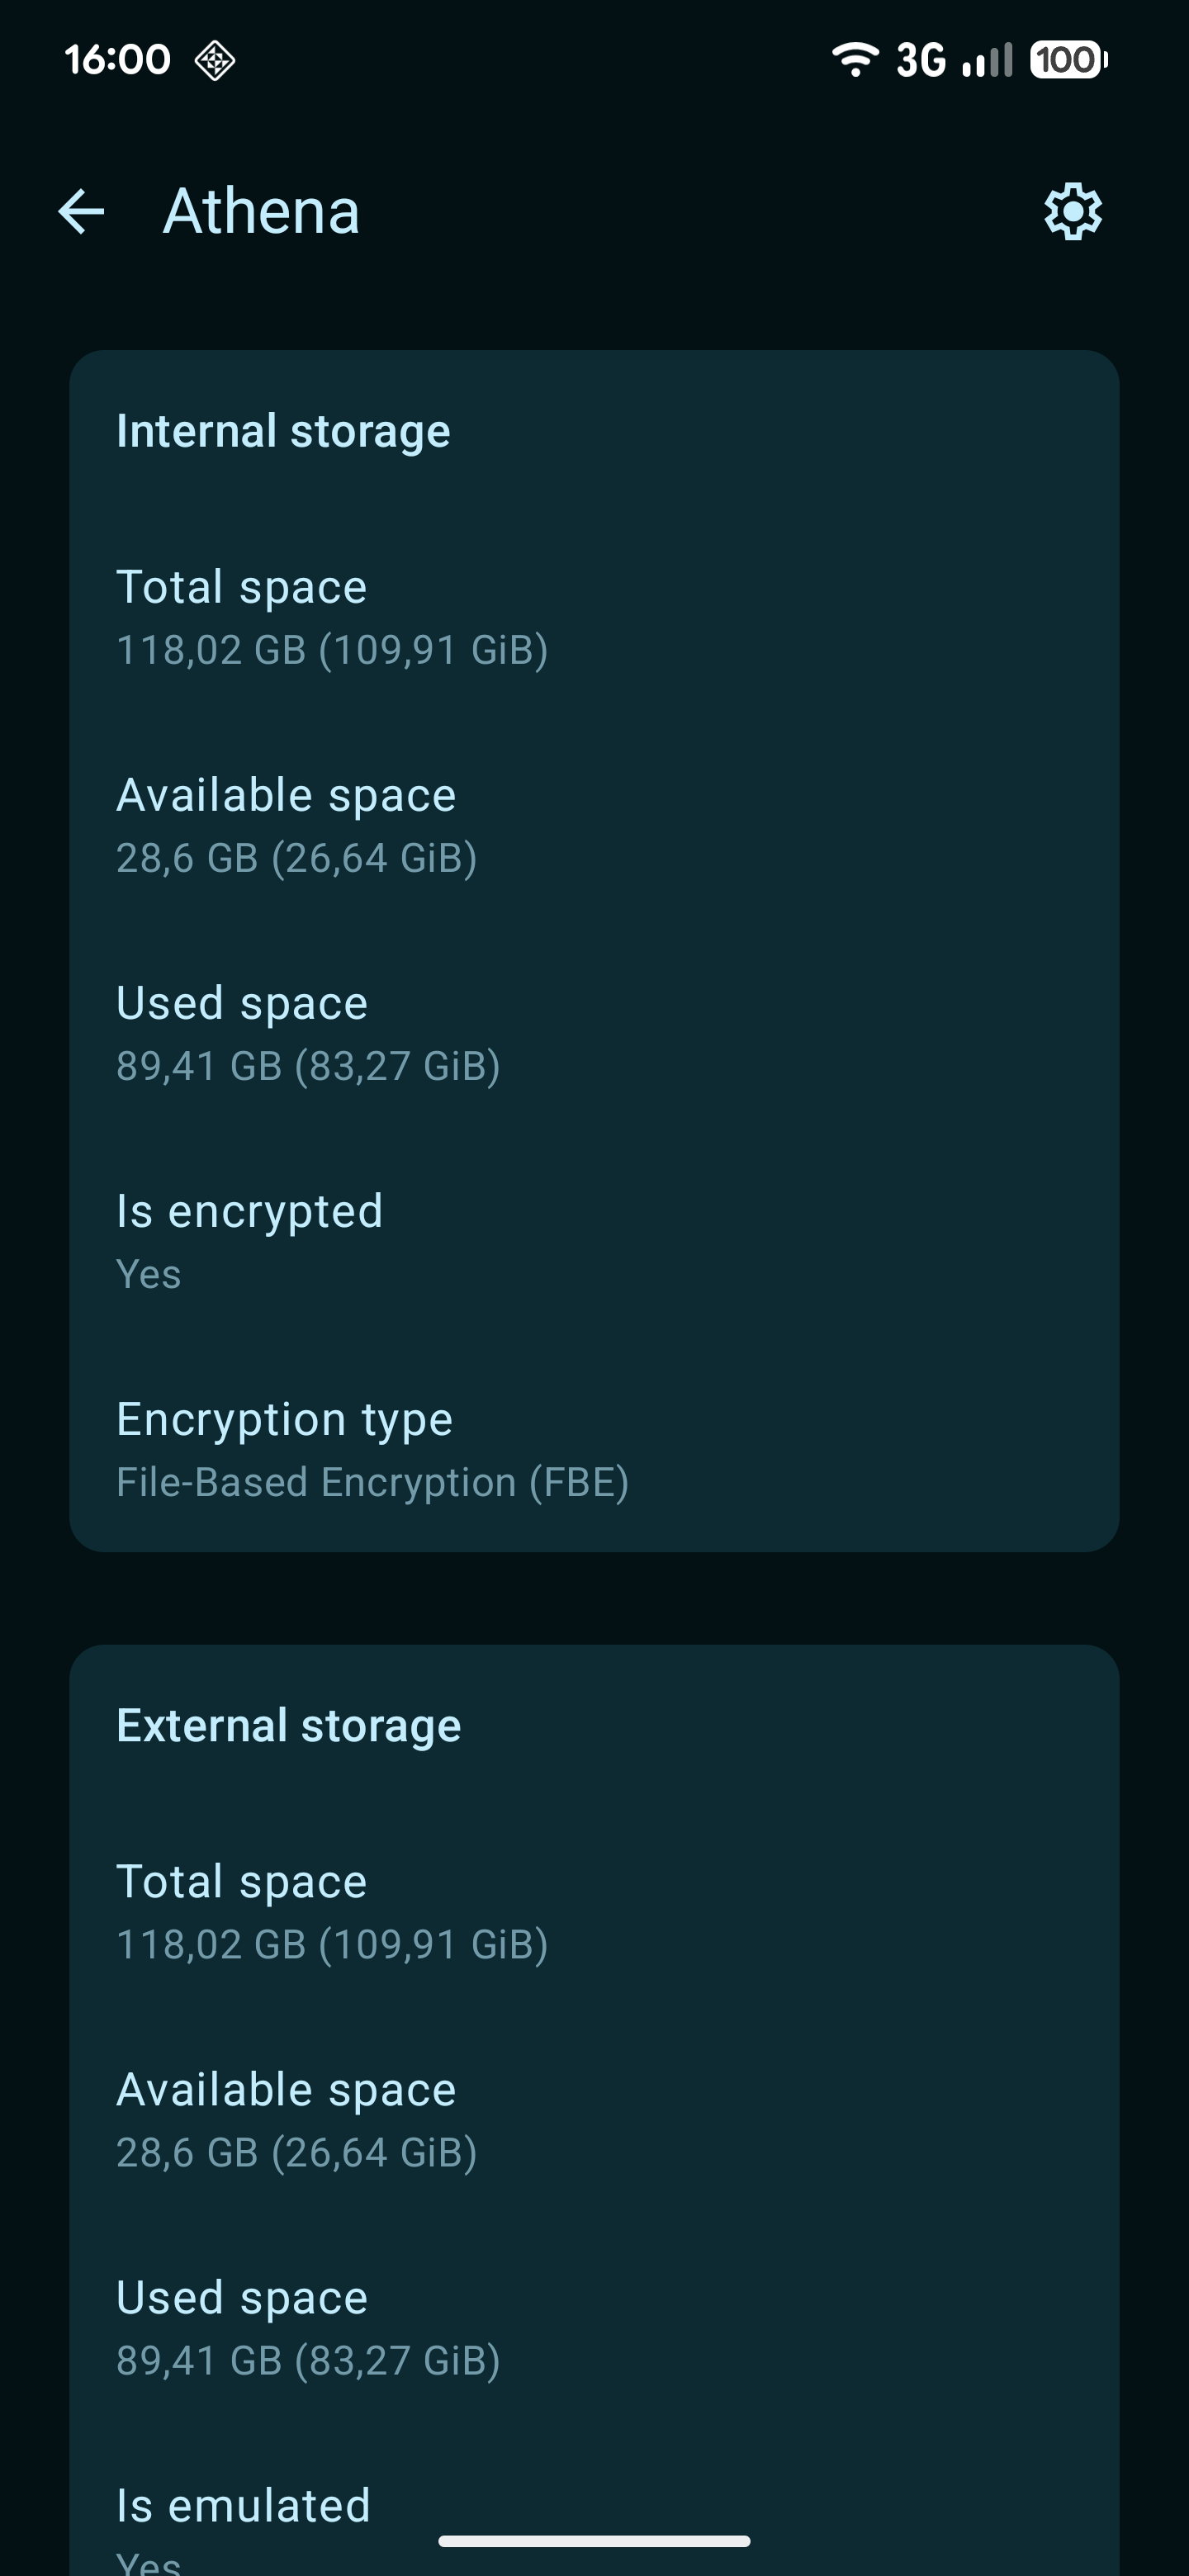Tap the Wi-Fi status icon
Screen dimensions: 1189x2576
tap(855, 60)
